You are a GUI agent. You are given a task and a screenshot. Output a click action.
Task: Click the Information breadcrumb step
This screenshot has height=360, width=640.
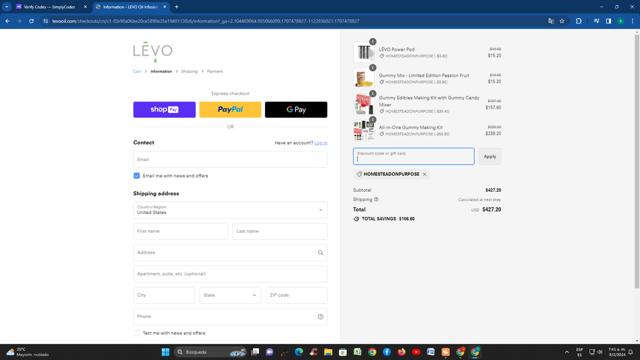coord(161,71)
